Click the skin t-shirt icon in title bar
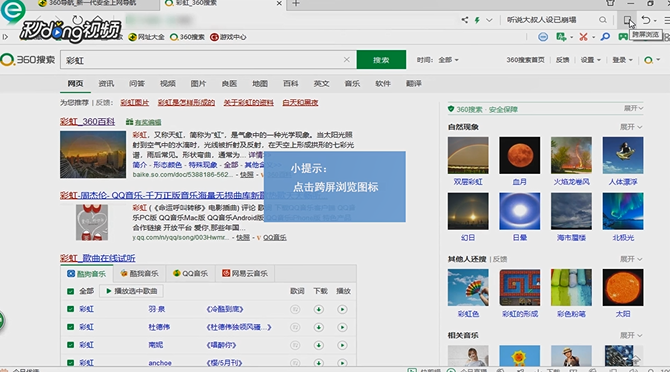The width and height of the screenshot is (670, 372). [x=610, y=3]
